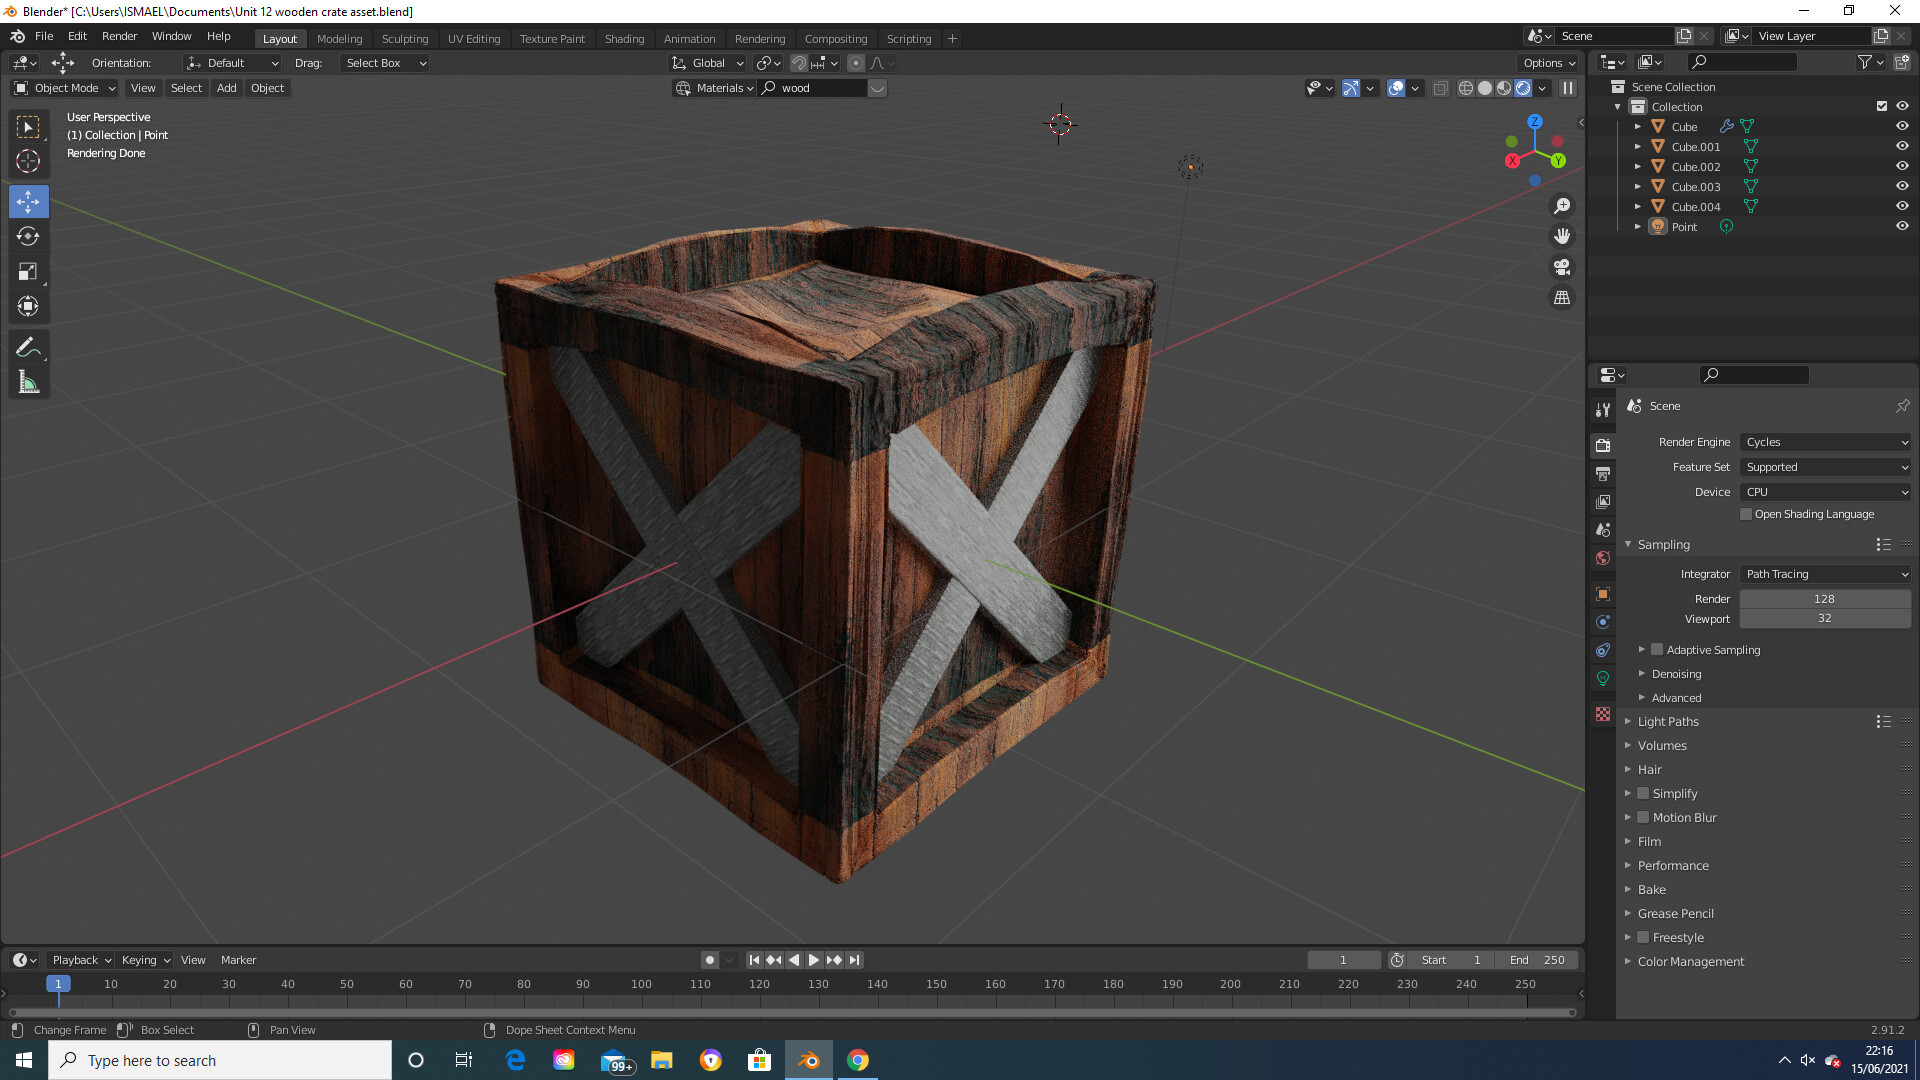Select the Annotate tool
The height and width of the screenshot is (1080, 1920).
pyautogui.click(x=28, y=346)
